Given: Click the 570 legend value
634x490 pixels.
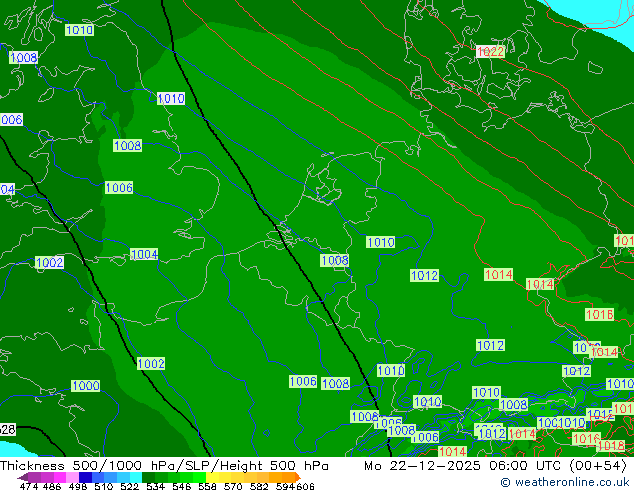Looking at the screenshot, I should point(233,486).
